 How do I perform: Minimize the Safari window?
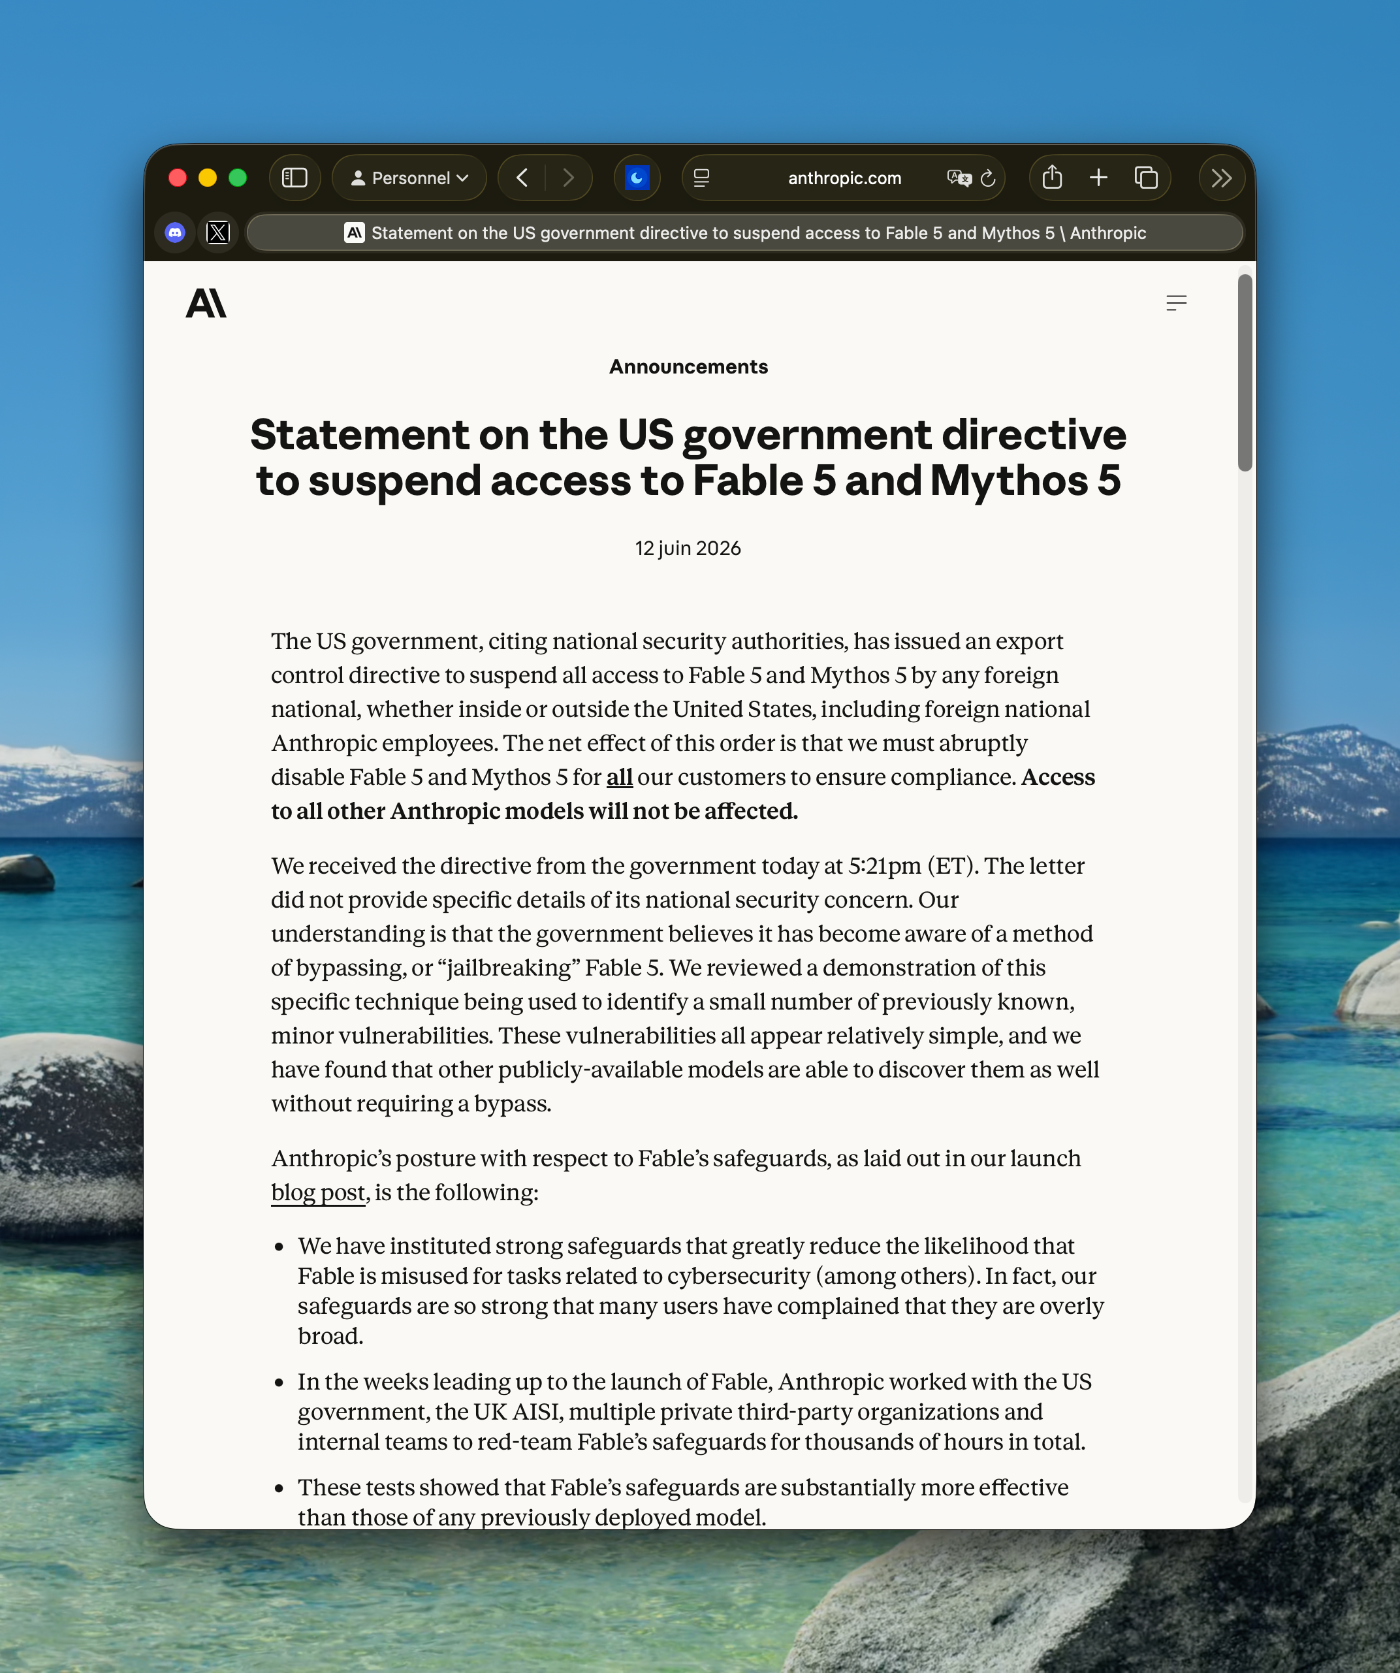click(x=208, y=178)
